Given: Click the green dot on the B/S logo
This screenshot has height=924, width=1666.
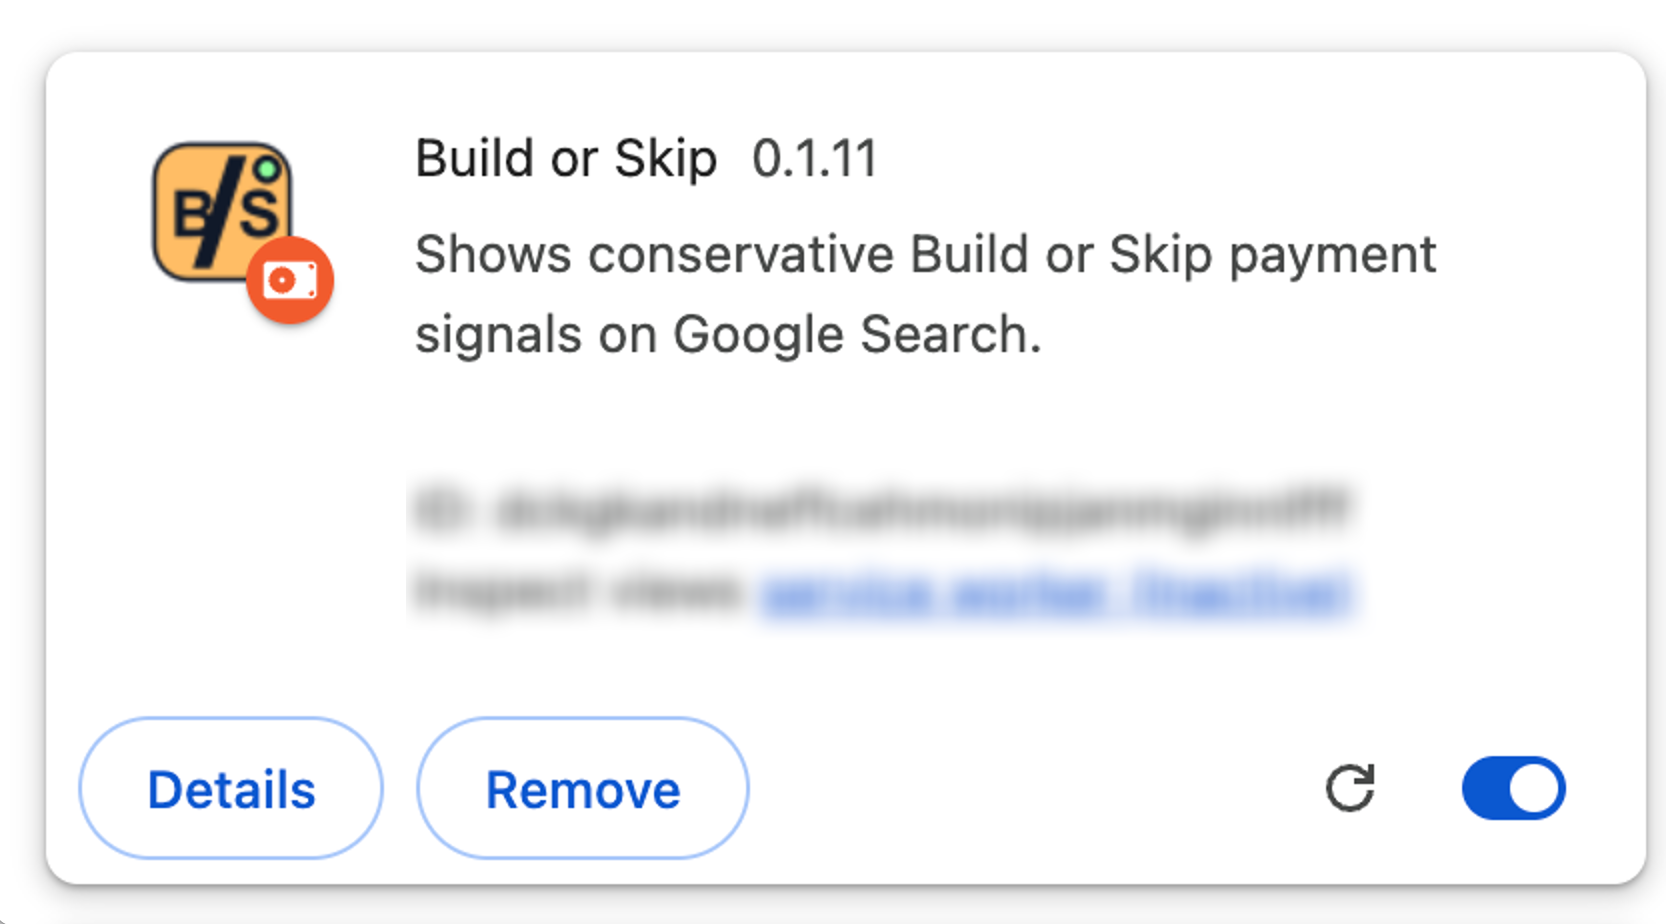Looking at the screenshot, I should point(266,169).
